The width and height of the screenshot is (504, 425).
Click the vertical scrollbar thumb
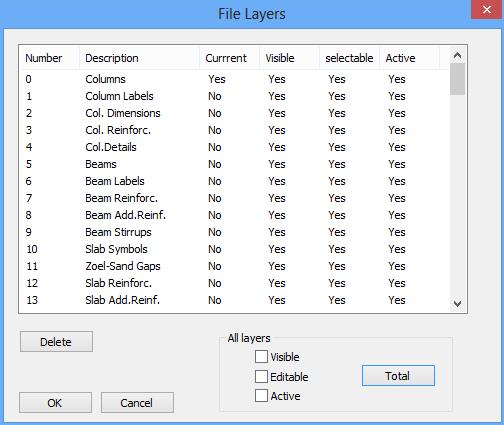coord(457,79)
